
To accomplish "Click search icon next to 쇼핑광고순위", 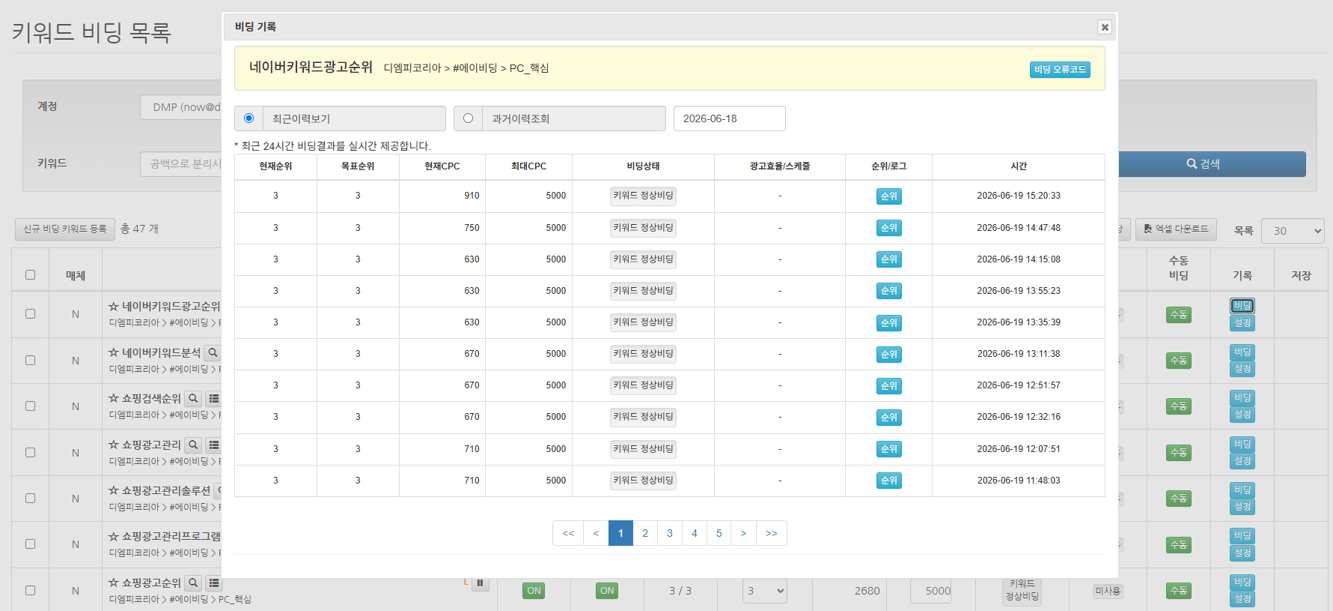I will tap(194, 583).
